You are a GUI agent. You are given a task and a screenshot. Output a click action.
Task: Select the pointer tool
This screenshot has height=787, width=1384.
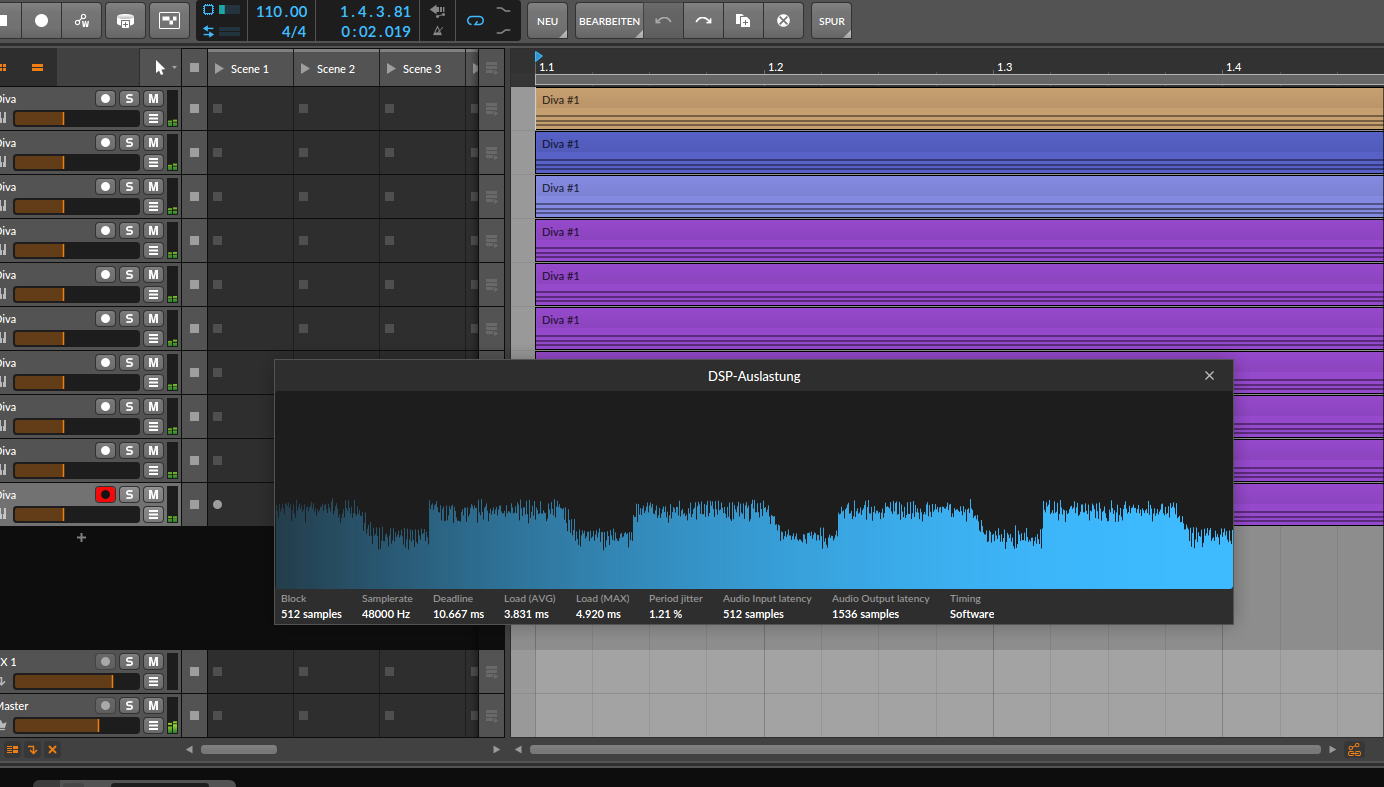pyautogui.click(x=159, y=68)
